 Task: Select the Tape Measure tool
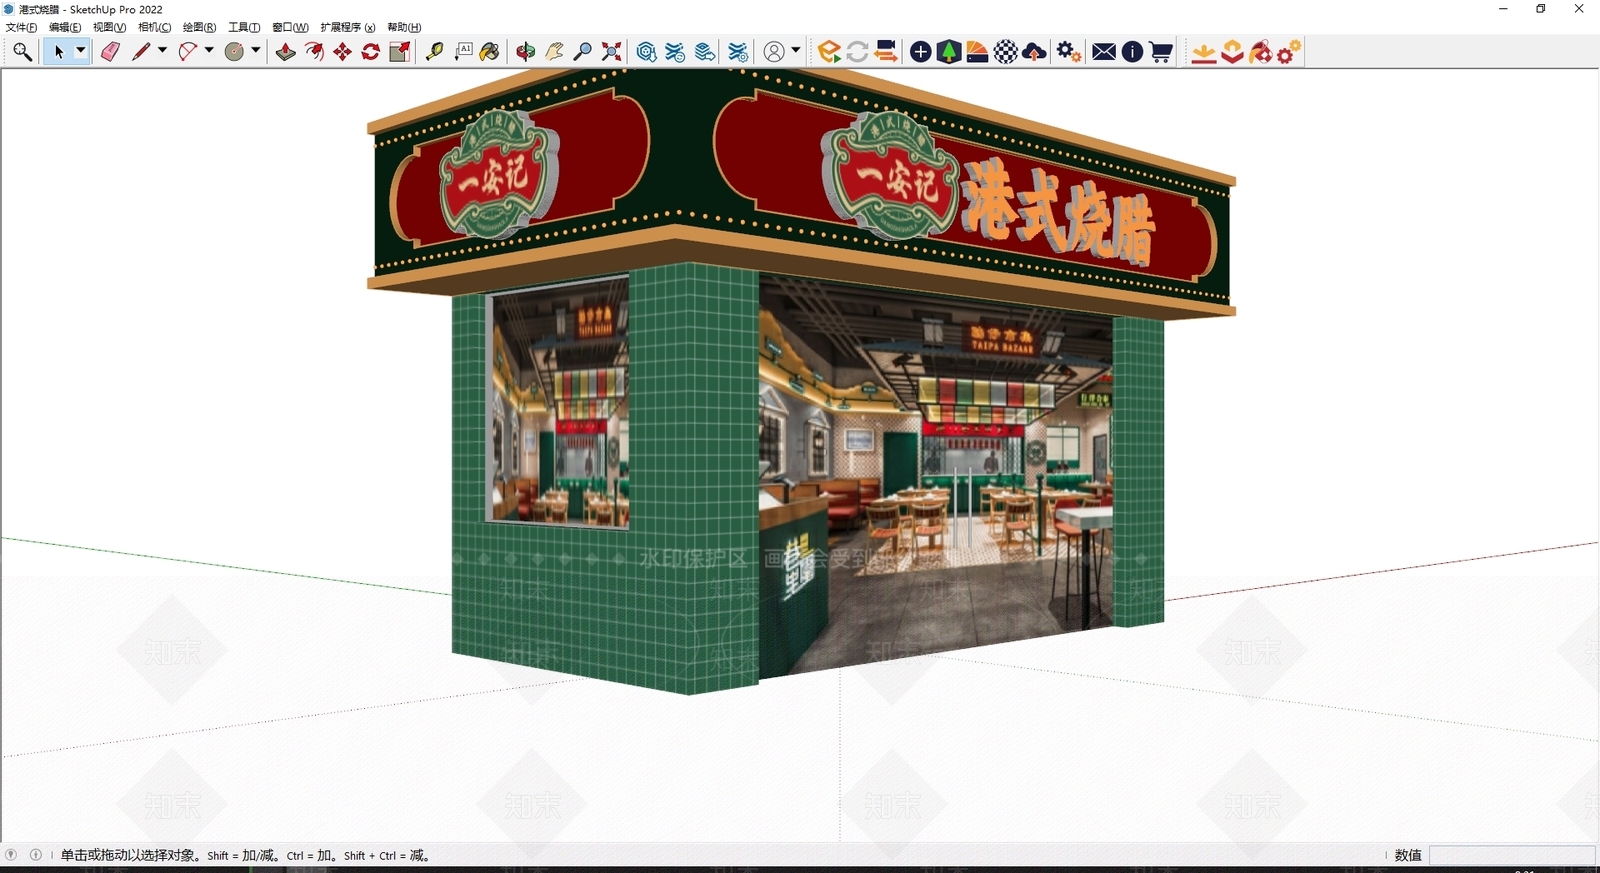pyautogui.click(x=435, y=52)
